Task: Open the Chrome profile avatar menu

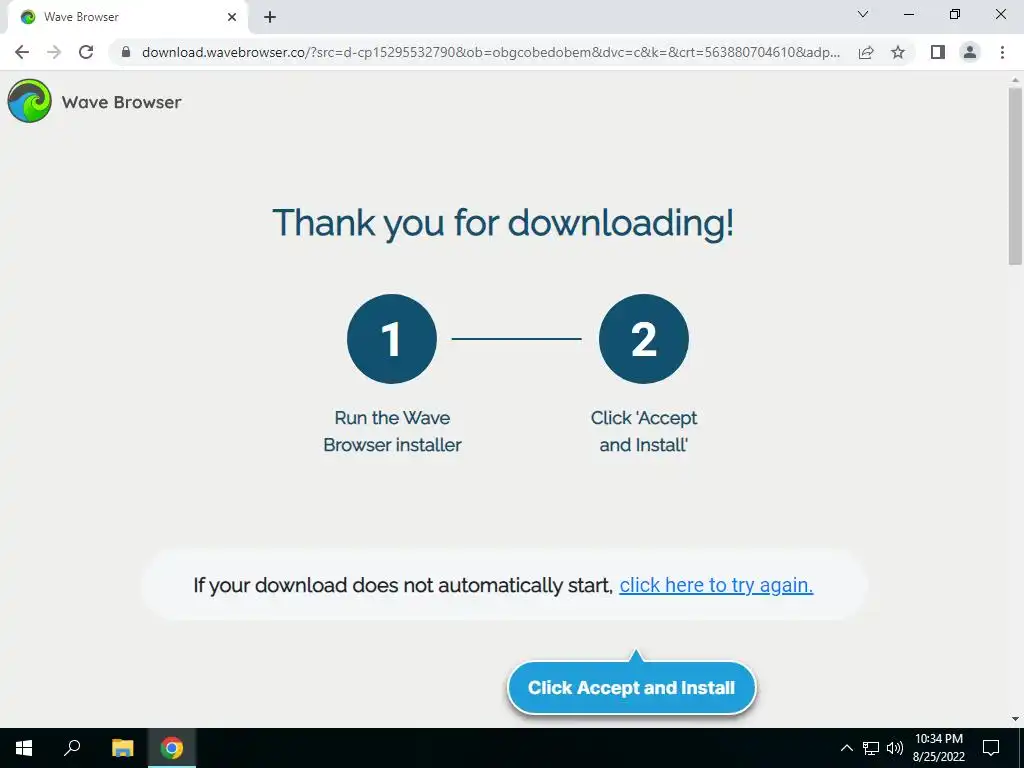Action: coord(970,52)
